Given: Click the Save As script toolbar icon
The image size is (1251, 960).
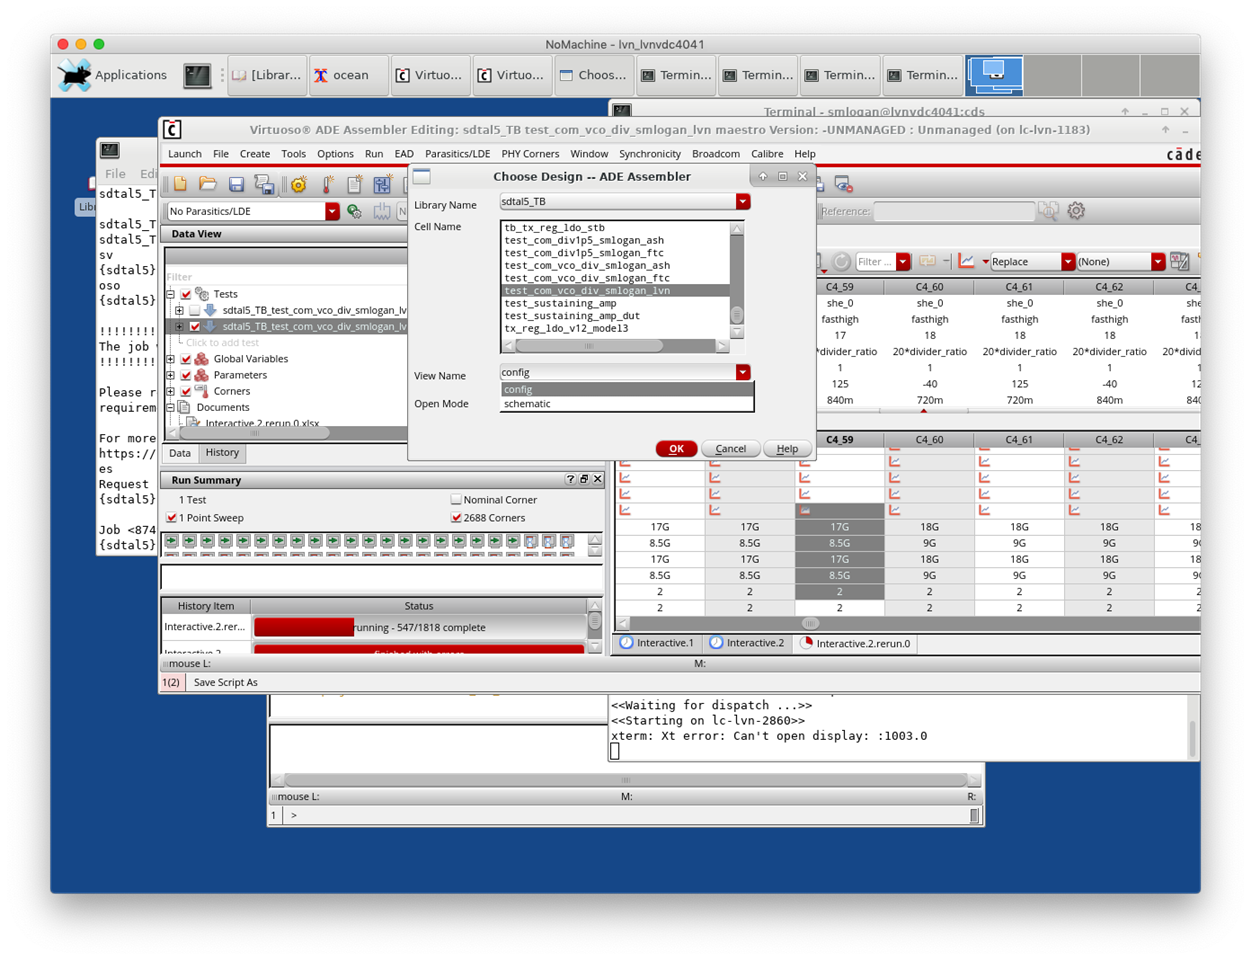Looking at the screenshot, I should (x=264, y=185).
